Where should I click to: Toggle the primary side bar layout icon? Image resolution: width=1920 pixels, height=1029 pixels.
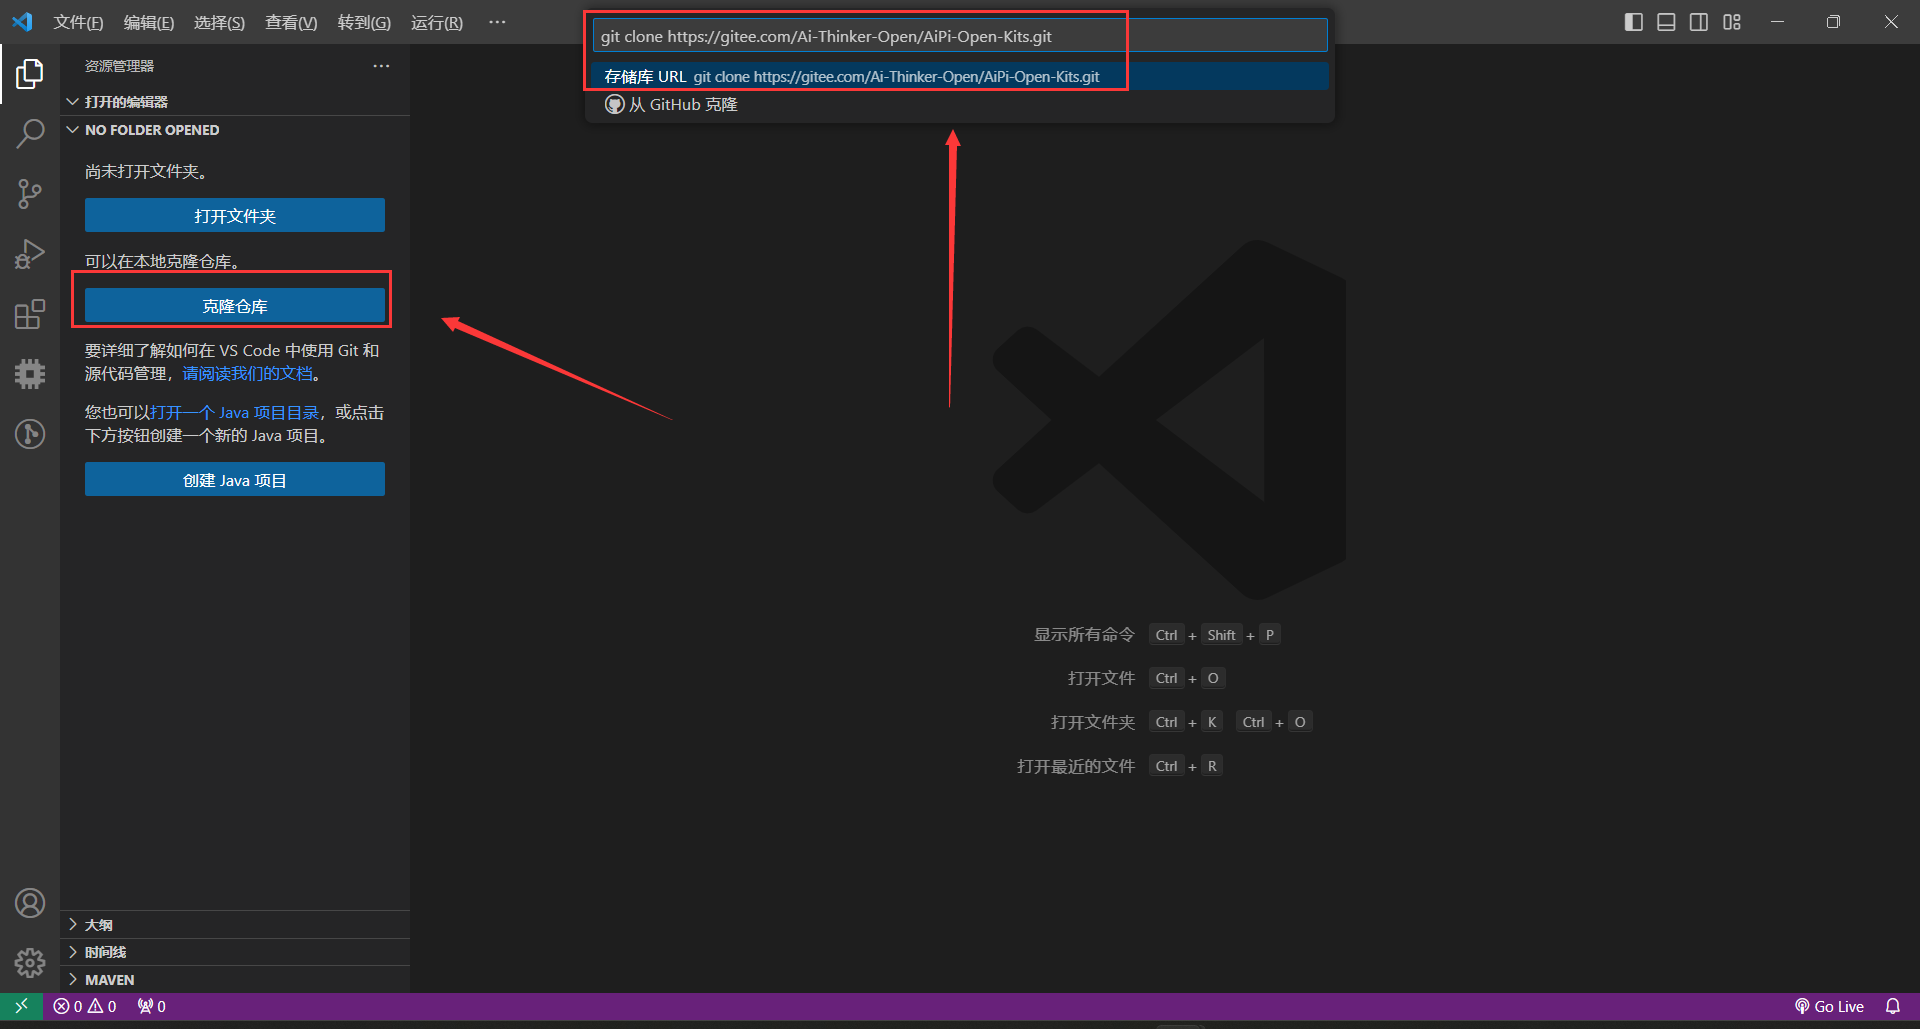1634,22
